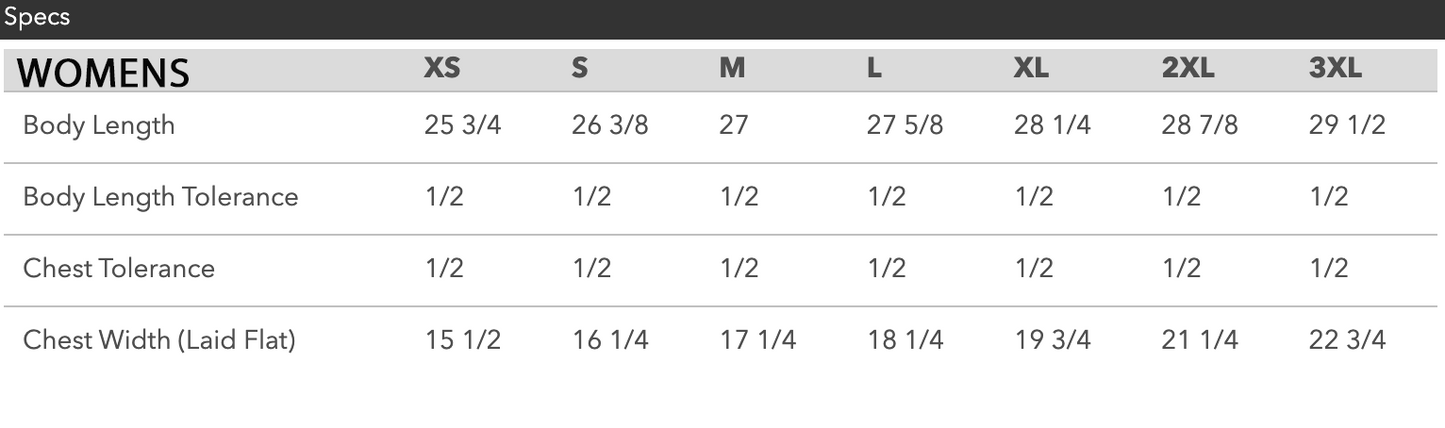Screen dimensions: 1445x428
Task: Click the 15 1/2 chest width value
Action: click(463, 340)
